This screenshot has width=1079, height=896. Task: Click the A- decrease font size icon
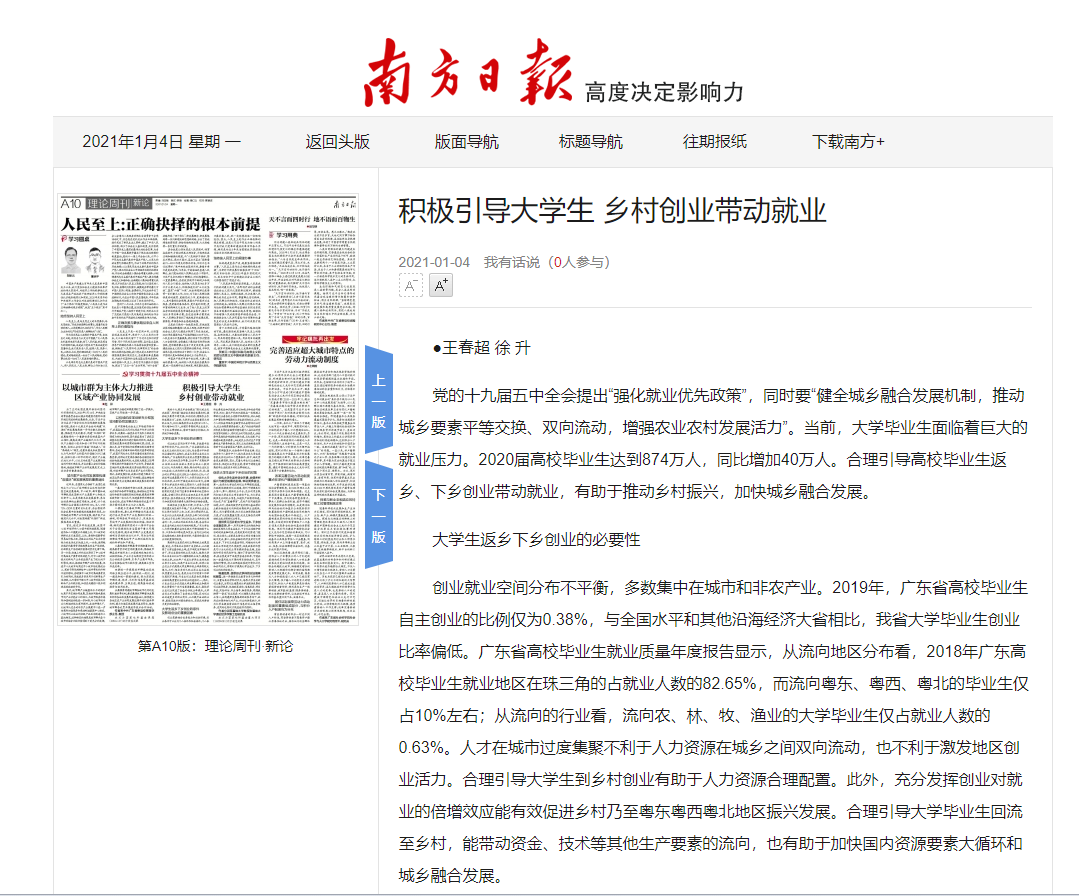(410, 286)
